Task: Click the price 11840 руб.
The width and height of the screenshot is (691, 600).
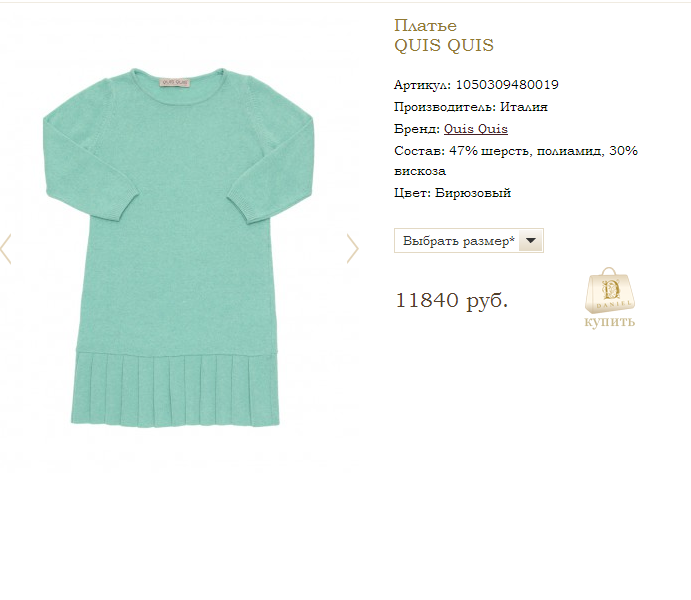Action: tap(452, 300)
